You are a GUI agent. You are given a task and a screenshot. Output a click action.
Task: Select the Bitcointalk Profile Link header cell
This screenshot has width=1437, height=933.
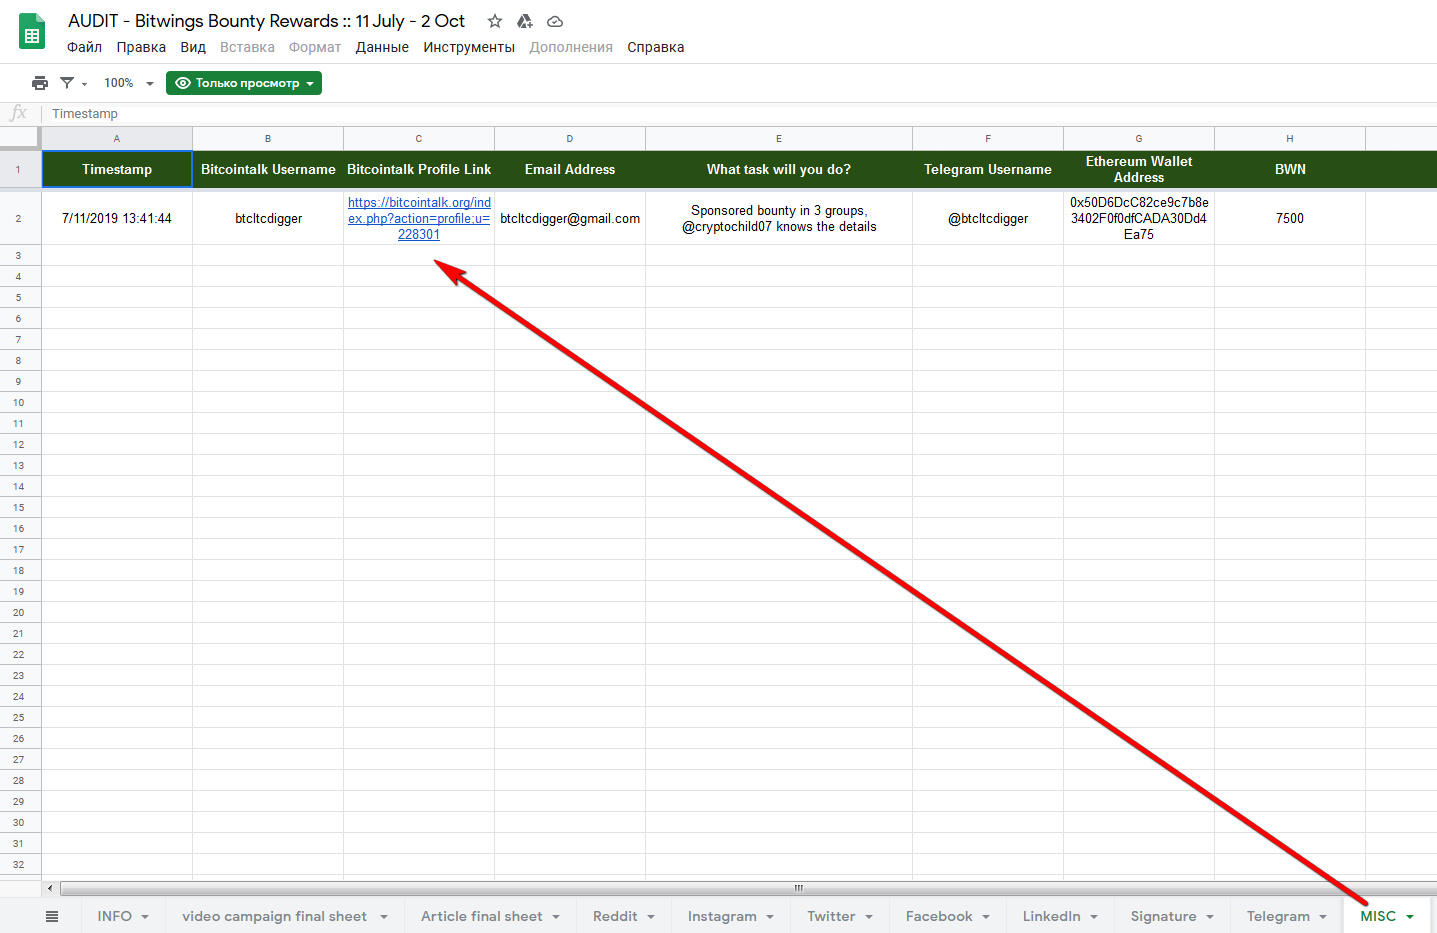[419, 169]
